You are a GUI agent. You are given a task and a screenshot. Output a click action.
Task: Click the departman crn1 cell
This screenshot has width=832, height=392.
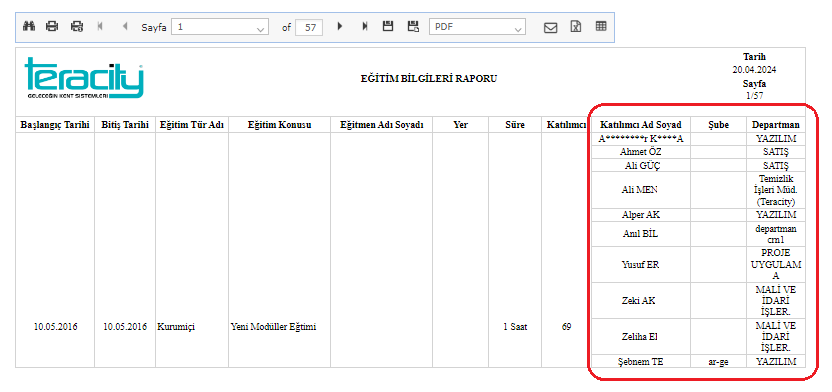pyautogui.click(x=775, y=234)
